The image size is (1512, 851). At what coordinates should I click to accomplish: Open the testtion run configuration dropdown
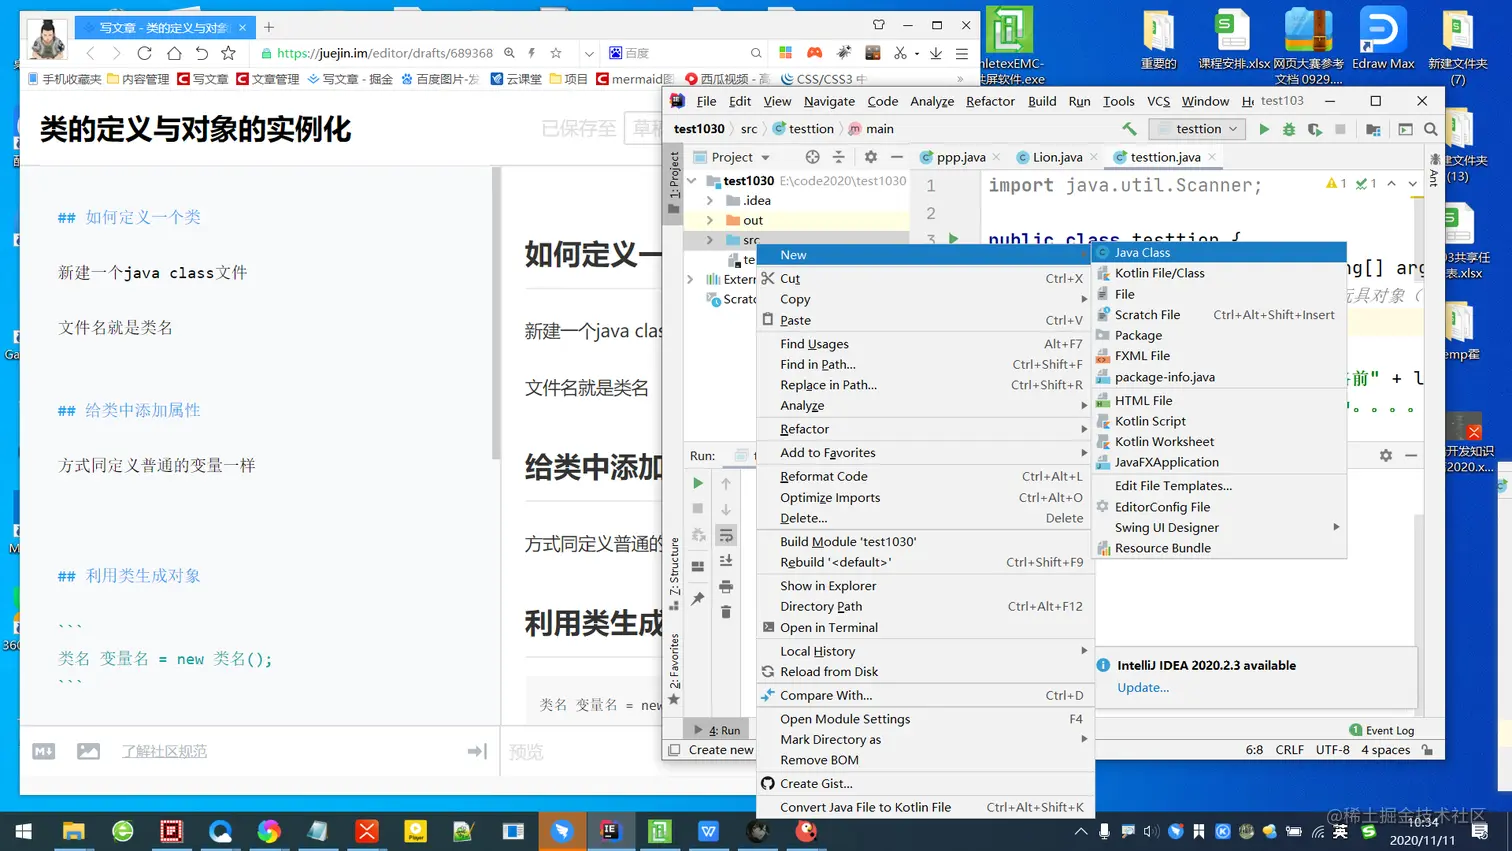coord(1197,129)
